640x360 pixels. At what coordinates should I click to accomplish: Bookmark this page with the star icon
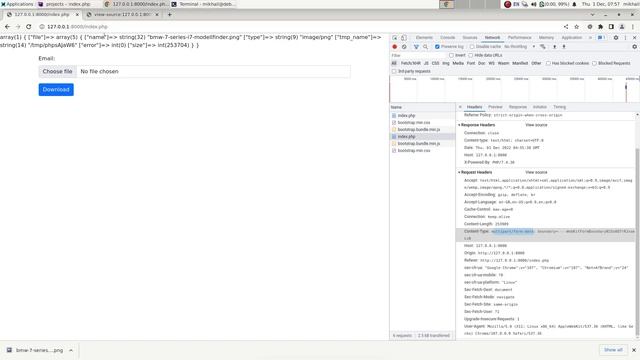pos(576,27)
